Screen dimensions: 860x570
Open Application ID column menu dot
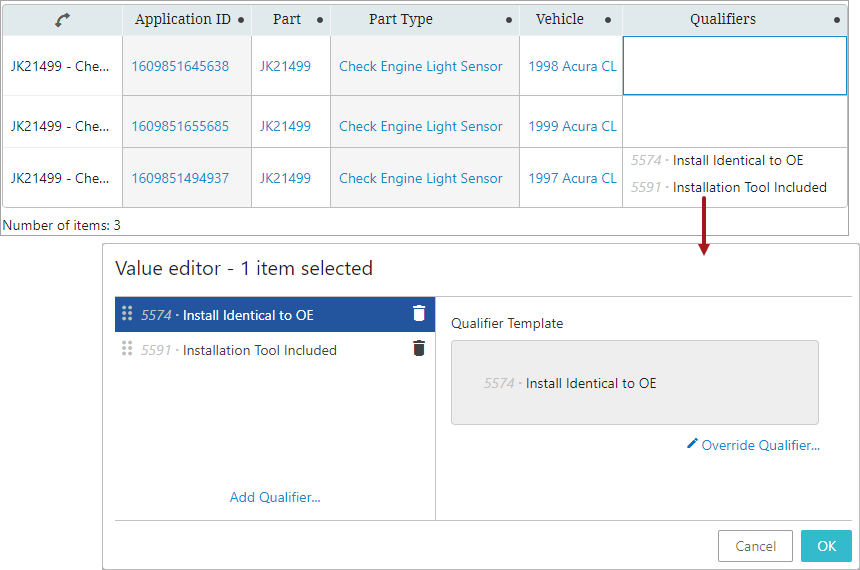tap(241, 20)
